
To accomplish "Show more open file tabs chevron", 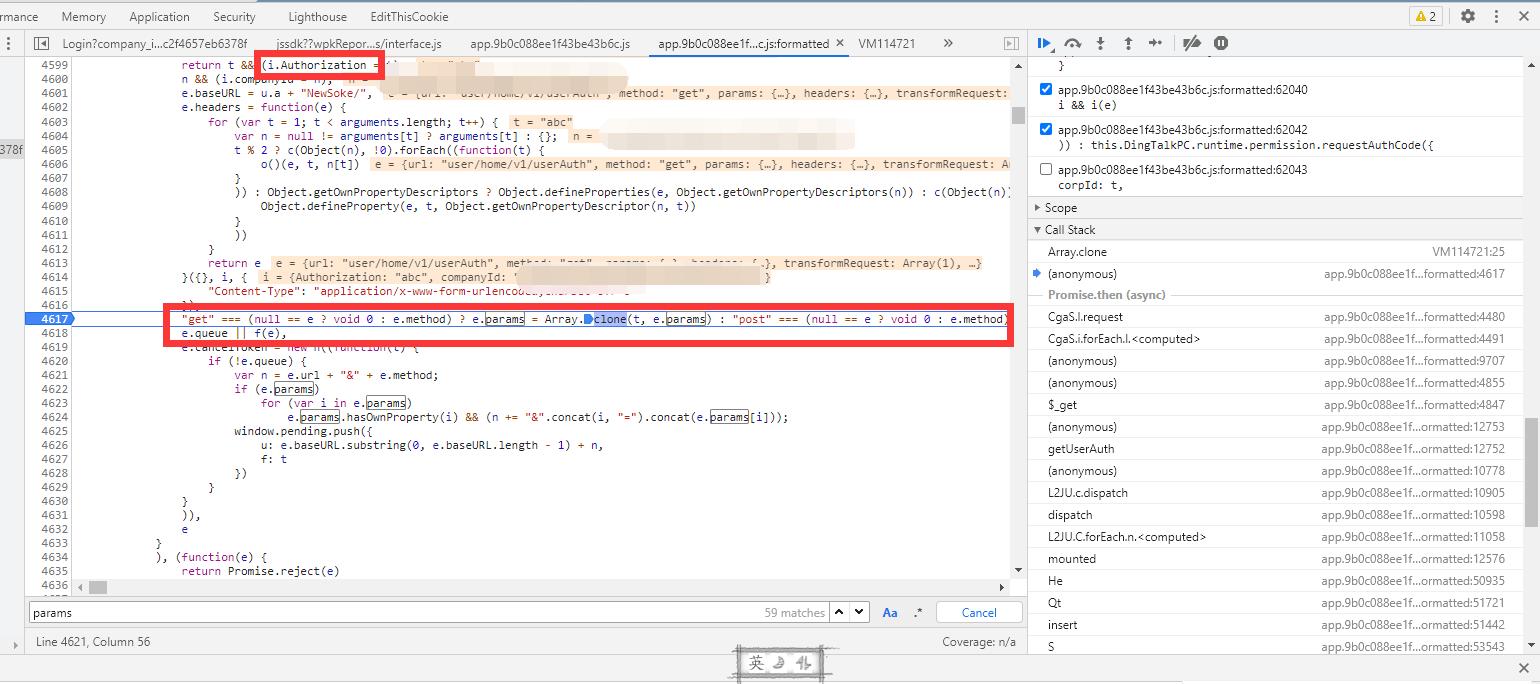I will 948,43.
